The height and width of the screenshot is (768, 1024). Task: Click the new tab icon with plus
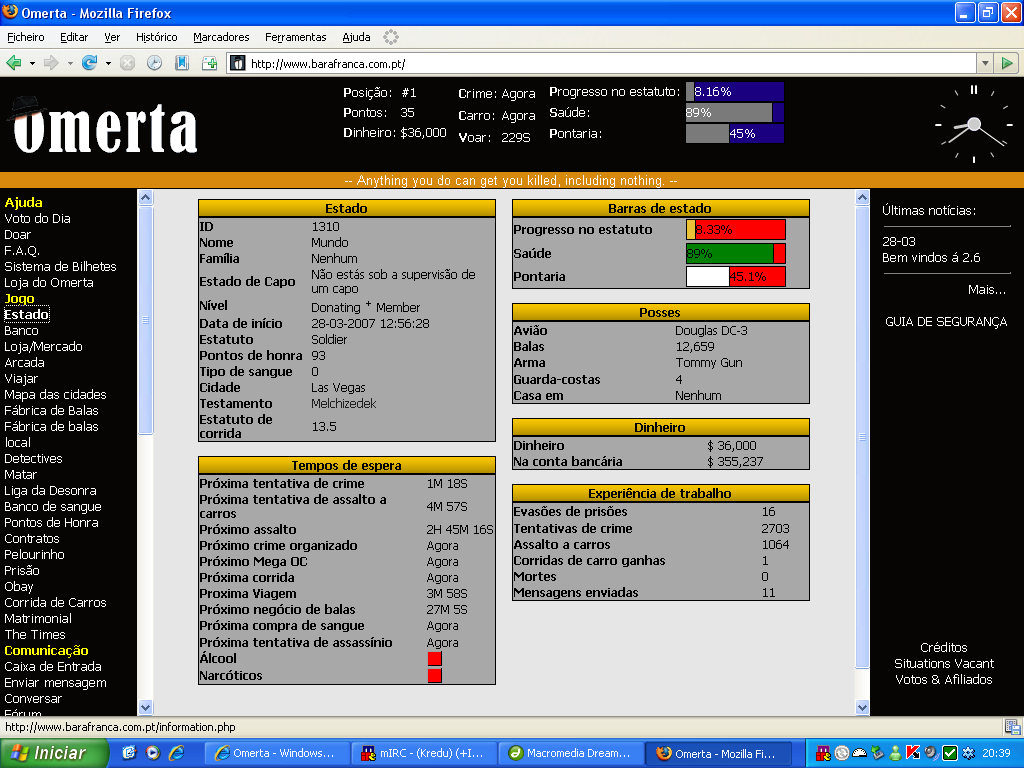coord(209,63)
